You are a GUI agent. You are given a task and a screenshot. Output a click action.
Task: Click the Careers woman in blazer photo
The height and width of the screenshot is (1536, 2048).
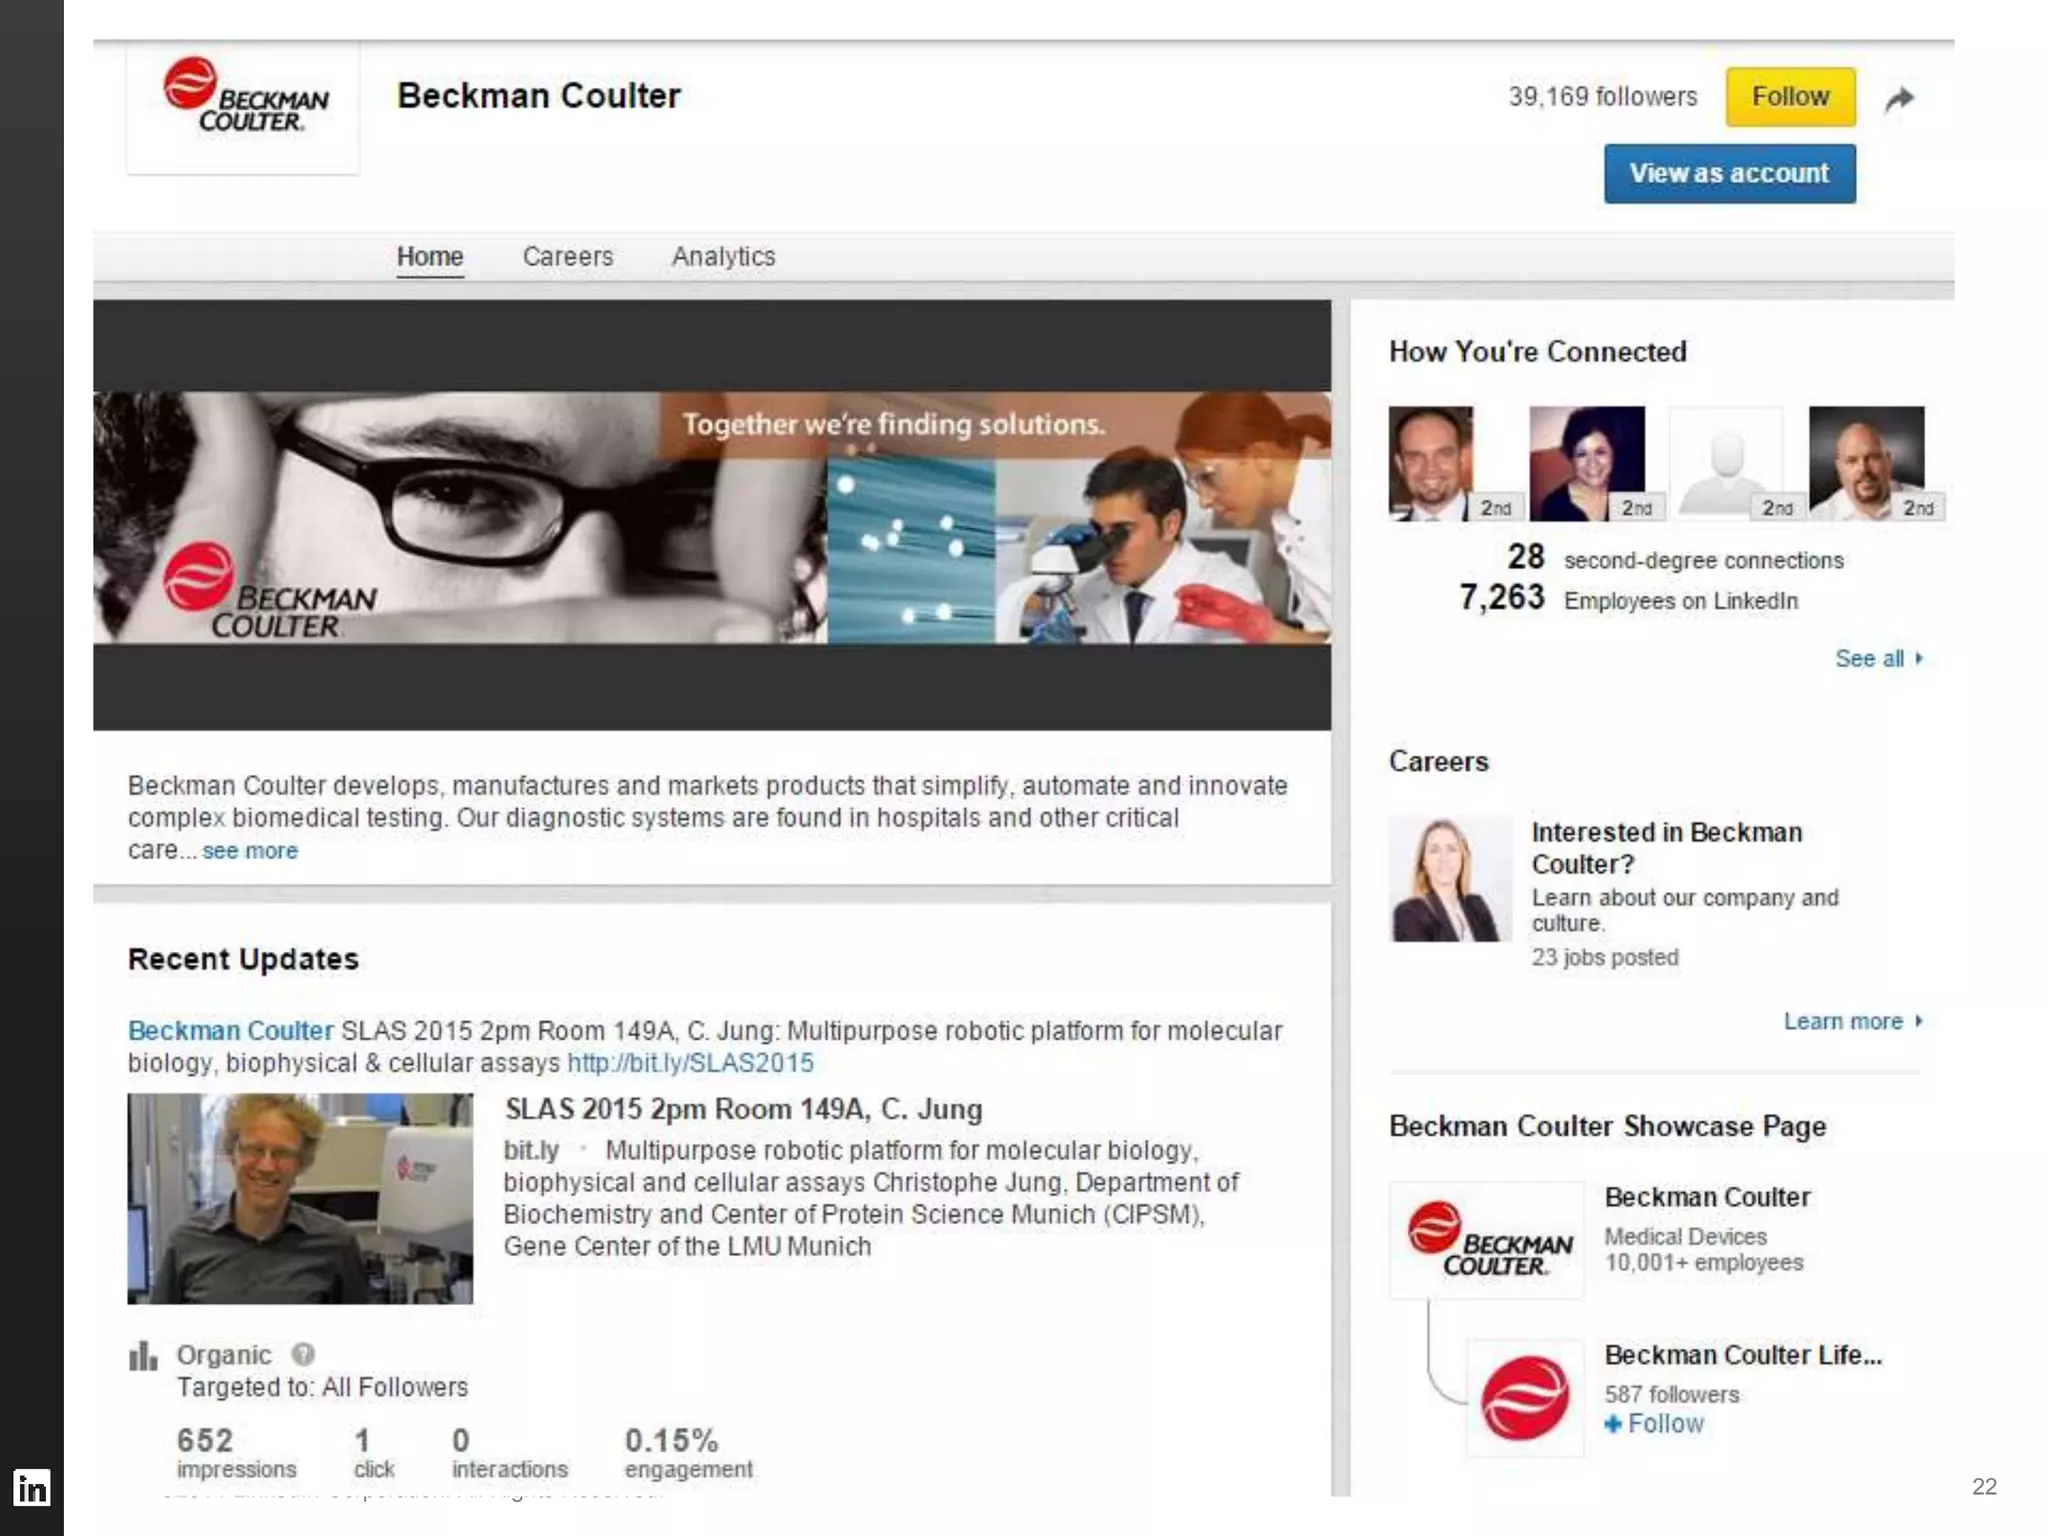tap(1450, 879)
